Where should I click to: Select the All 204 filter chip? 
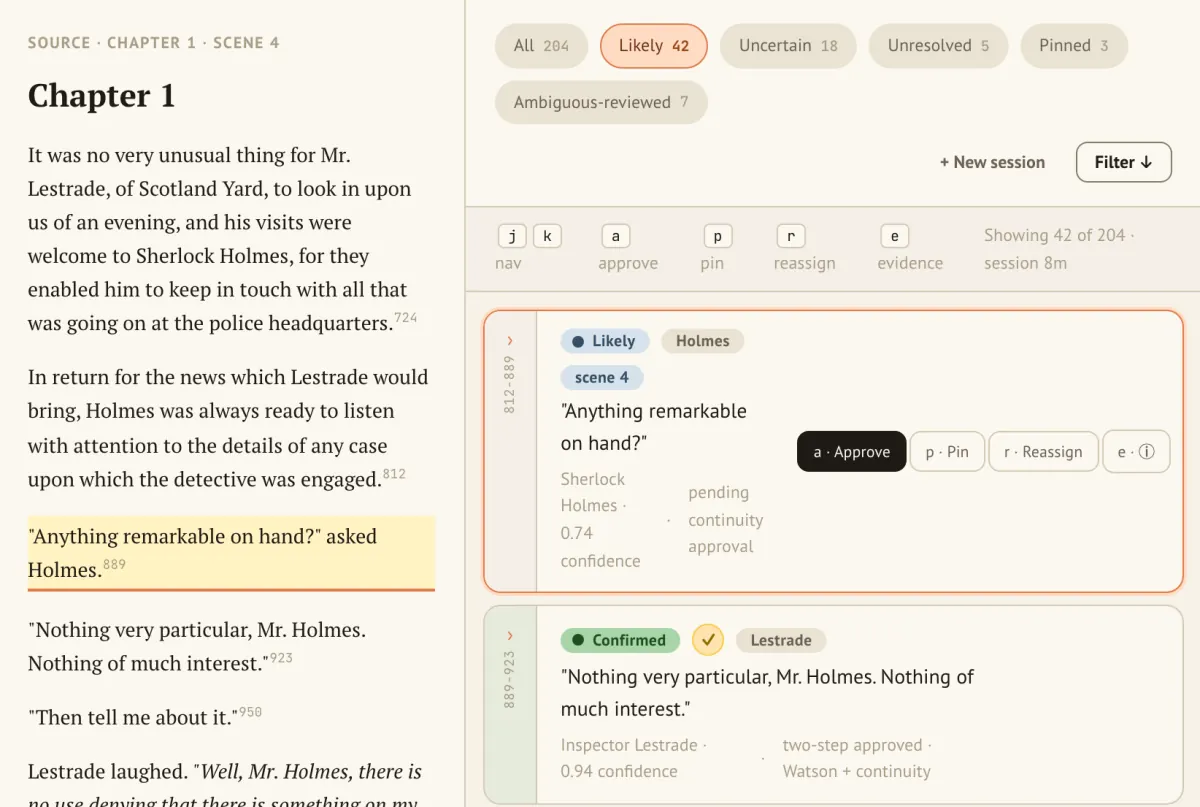coord(541,46)
